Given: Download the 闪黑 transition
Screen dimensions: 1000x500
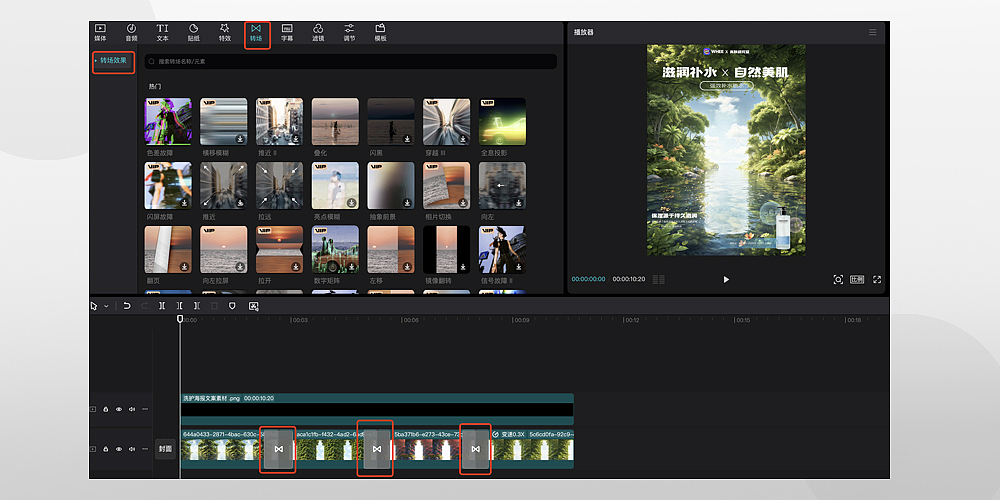Looking at the screenshot, I should [x=408, y=138].
